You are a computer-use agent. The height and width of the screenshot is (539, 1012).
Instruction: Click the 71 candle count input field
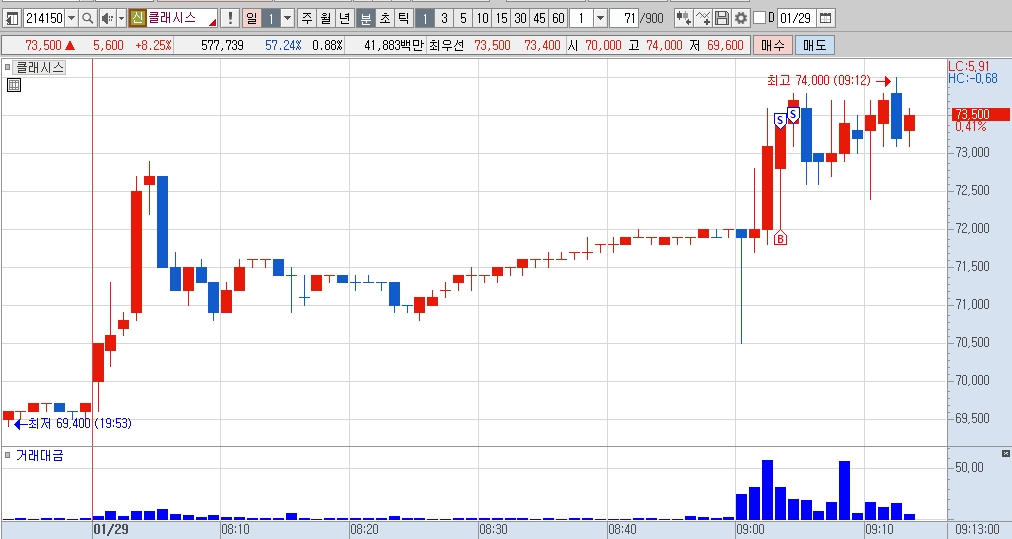click(623, 18)
